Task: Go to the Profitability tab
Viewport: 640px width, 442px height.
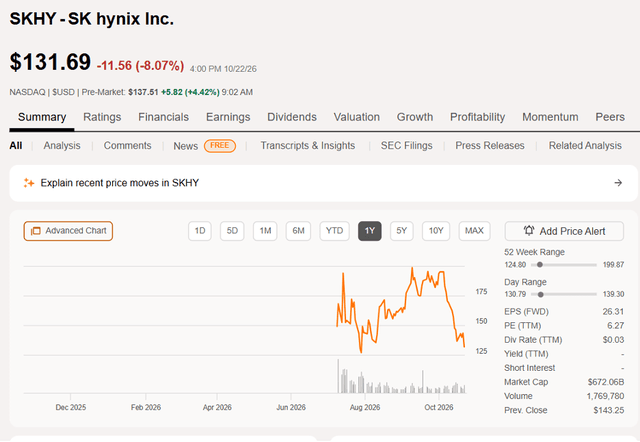Action: coord(478,117)
